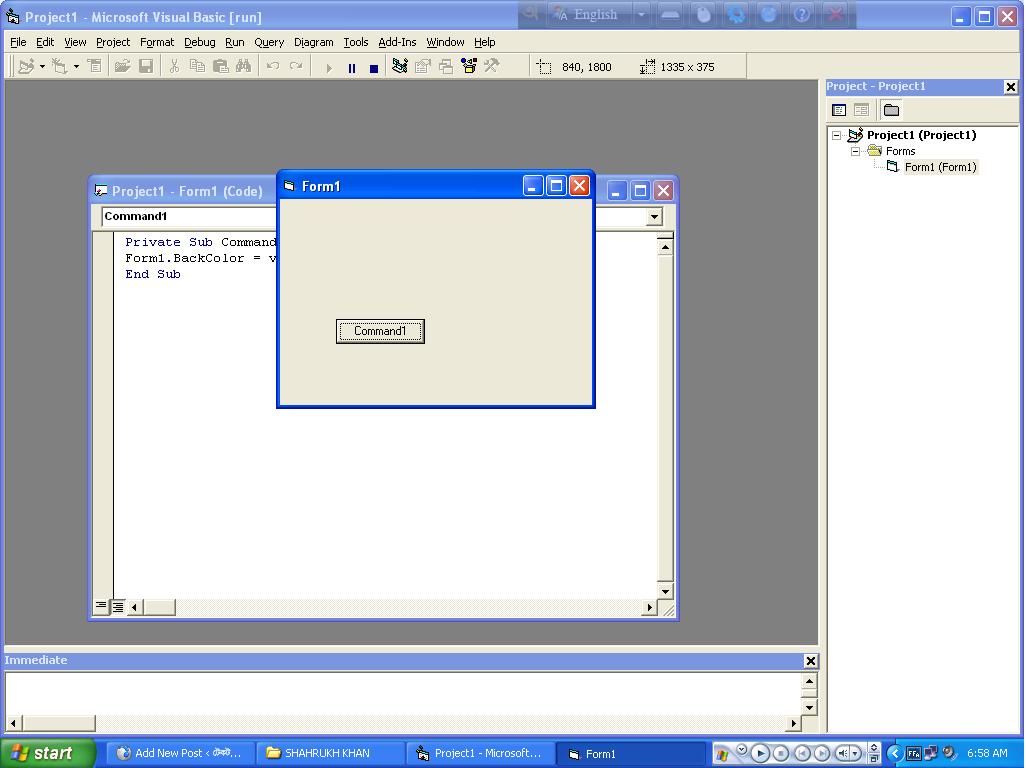Collapse the Project1 (Project1) tree node
This screenshot has height=768, width=1026.
pyautogui.click(x=836, y=135)
